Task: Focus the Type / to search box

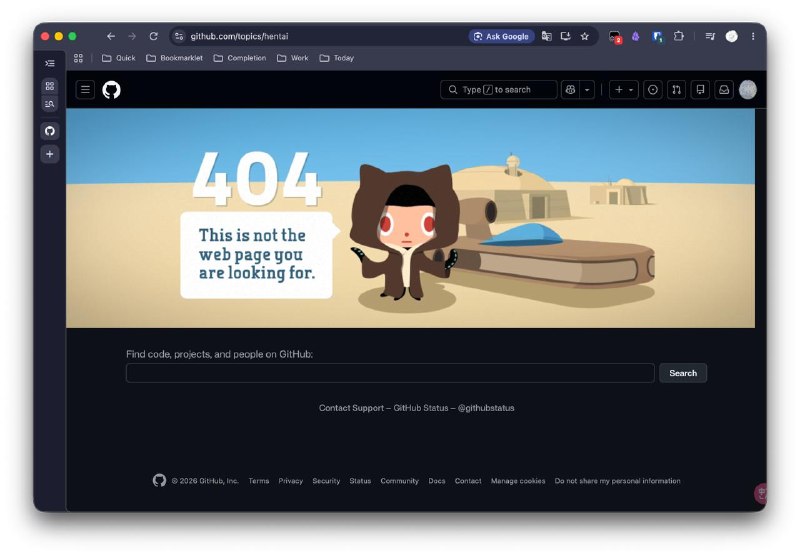Action: pyautogui.click(x=498, y=90)
